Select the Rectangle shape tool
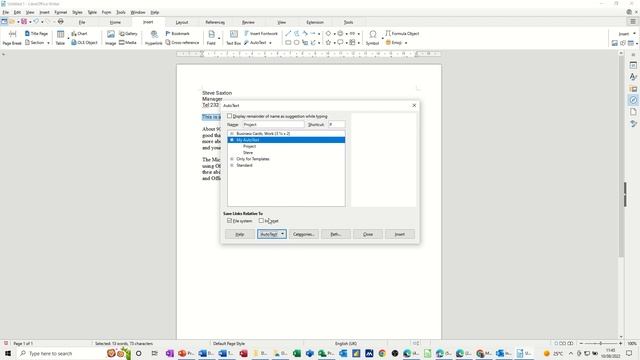This screenshot has height=360, width=640. click(x=288, y=42)
